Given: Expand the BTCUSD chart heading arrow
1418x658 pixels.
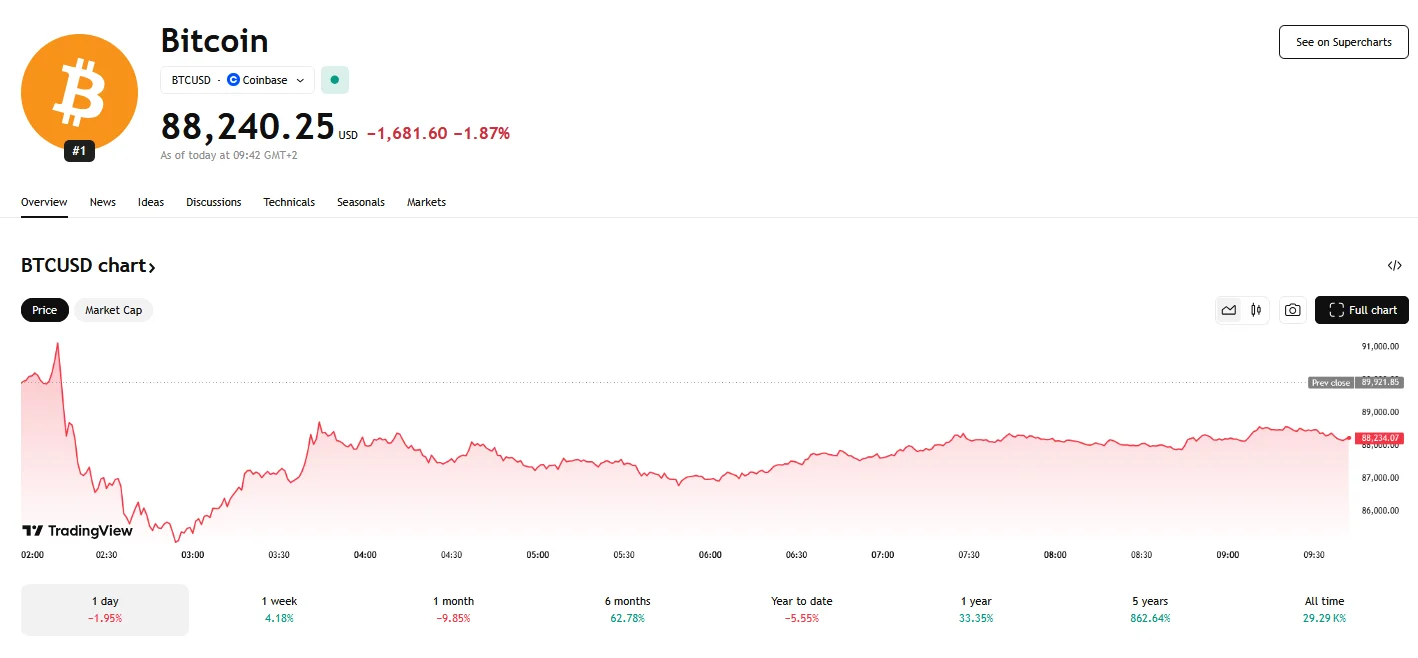Looking at the screenshot, I should point(152,267).
